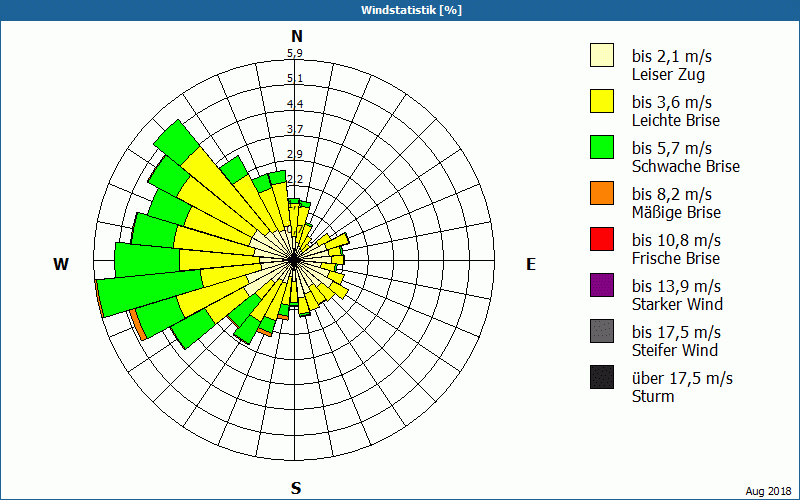Click the '5,9' outer ring scale label
The height and width of the screenshot is (500, 800).
point(295,54)
